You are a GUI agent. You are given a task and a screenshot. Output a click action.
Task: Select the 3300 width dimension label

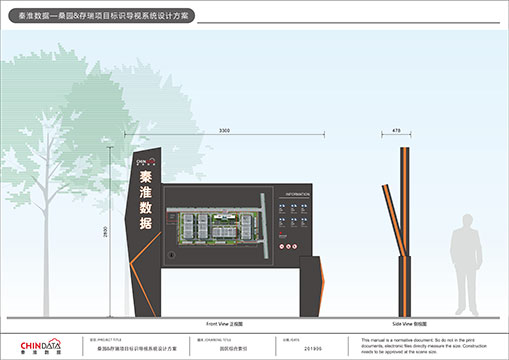click(224, 130)
